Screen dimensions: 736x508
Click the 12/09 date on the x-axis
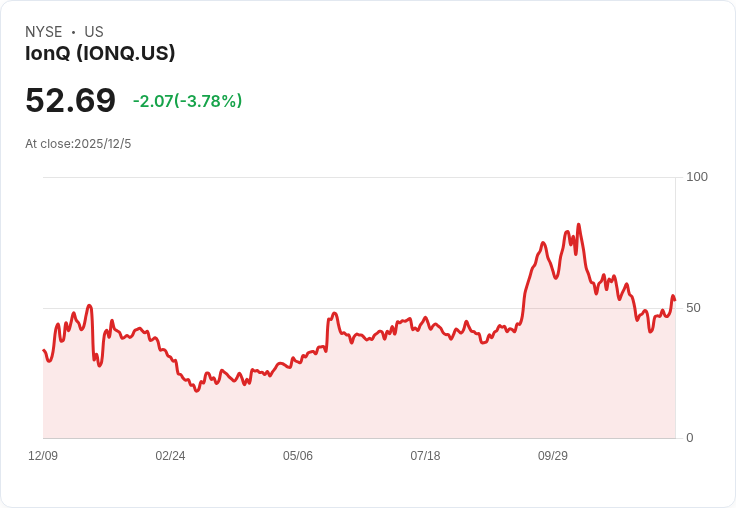point(43,456)
